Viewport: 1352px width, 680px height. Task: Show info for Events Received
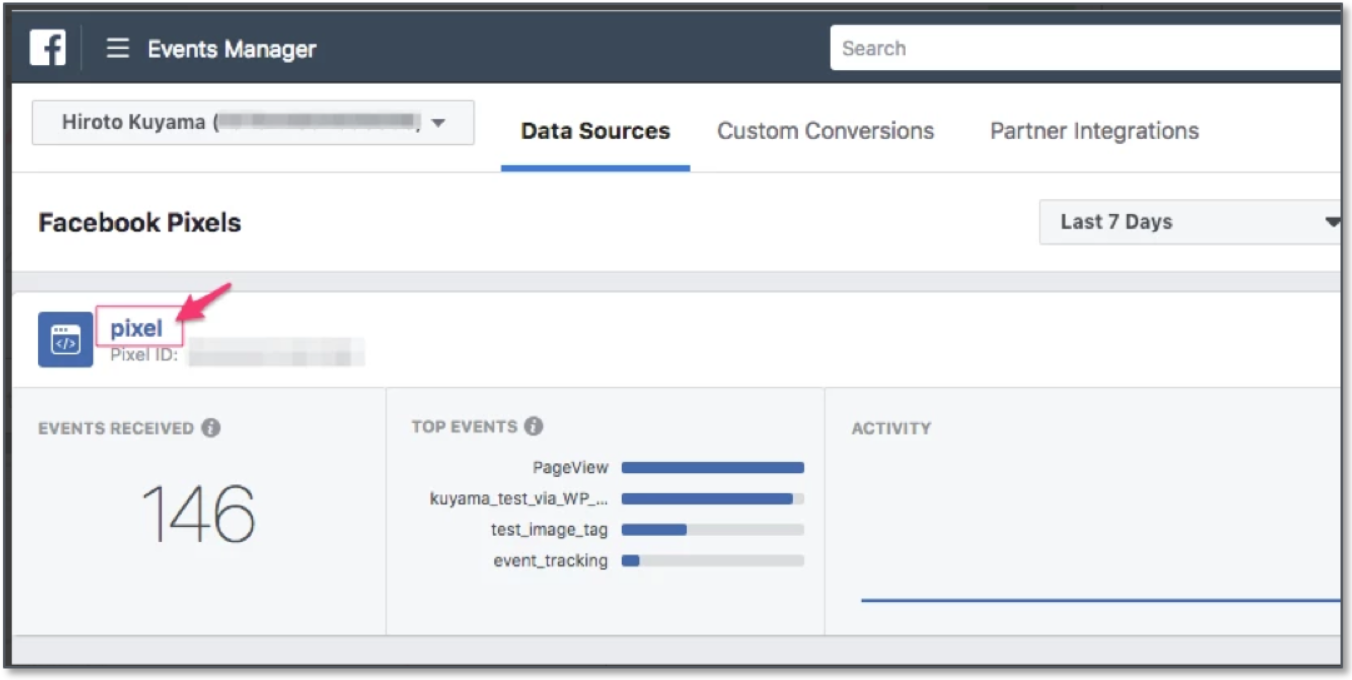[x=210, y=428]
